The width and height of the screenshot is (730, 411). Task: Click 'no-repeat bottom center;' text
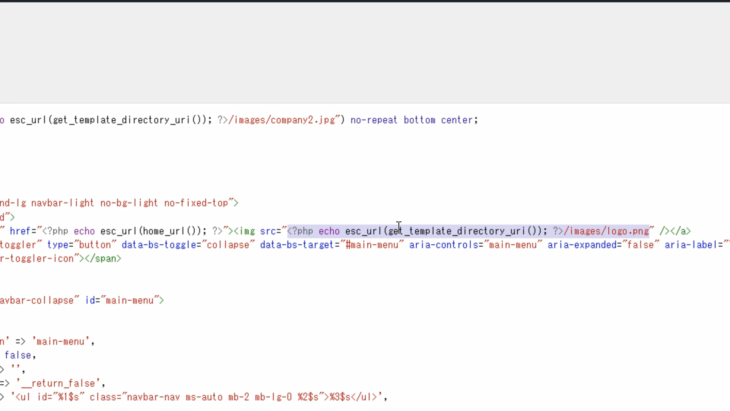coord(414,120)
